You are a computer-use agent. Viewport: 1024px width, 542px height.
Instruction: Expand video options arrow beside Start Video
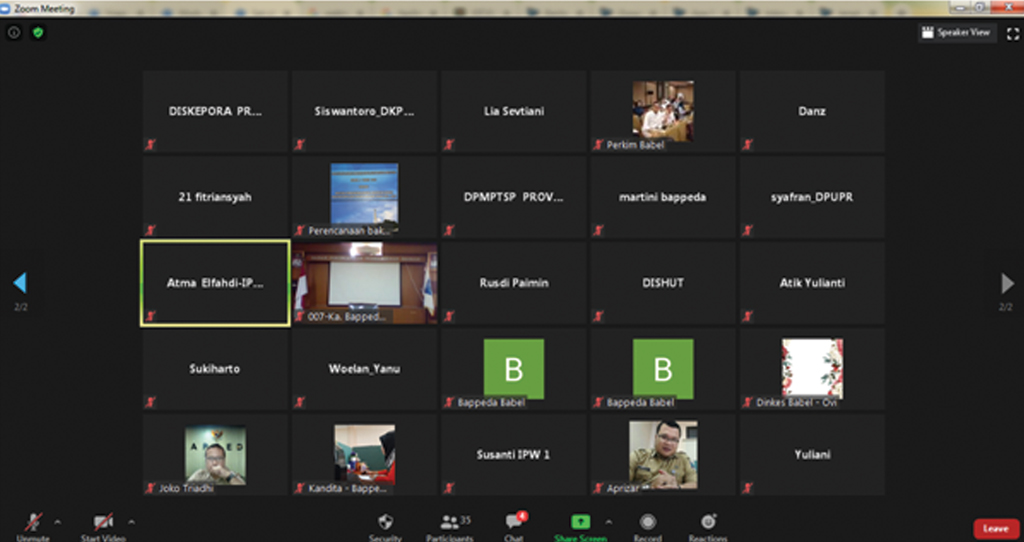pyautogui.click(x=131, y=522)
